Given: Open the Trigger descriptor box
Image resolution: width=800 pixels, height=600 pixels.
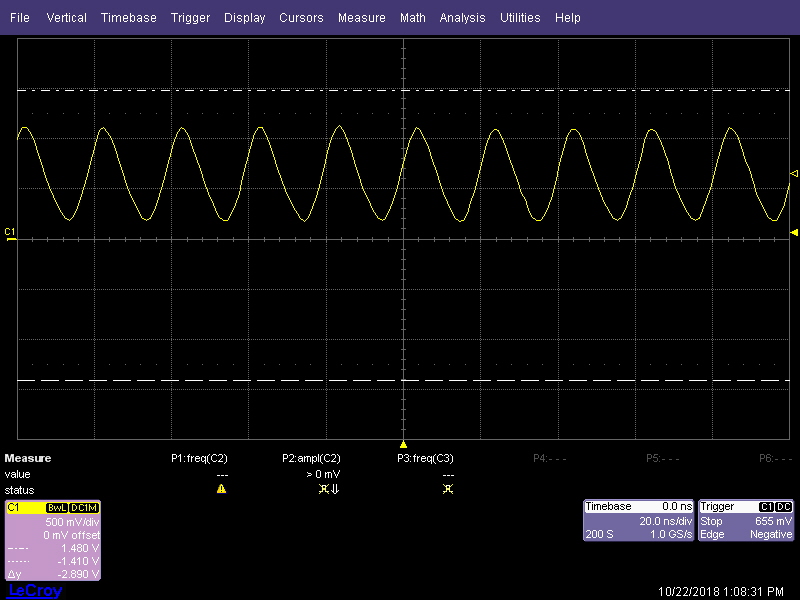Looking at the screenshot, I should click(x=746, y=520).
